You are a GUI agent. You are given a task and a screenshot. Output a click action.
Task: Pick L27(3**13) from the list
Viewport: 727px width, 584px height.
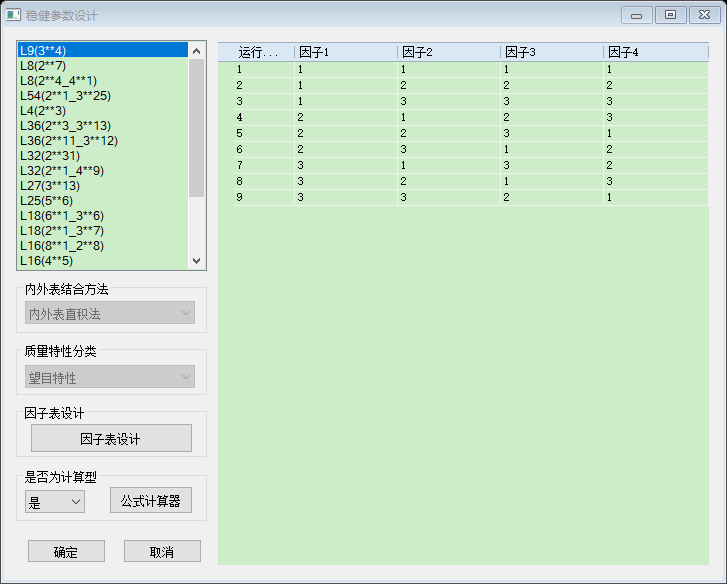point(50,185)
